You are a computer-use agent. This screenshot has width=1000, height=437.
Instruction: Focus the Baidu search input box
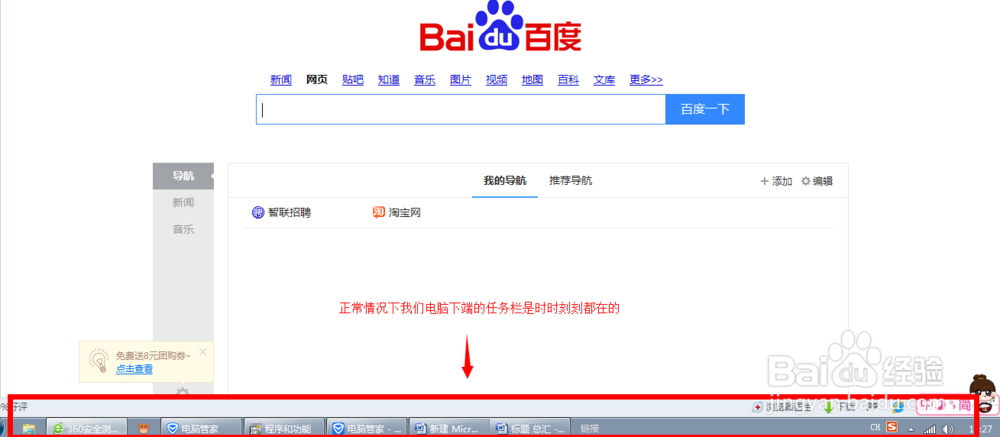(460, 110)
